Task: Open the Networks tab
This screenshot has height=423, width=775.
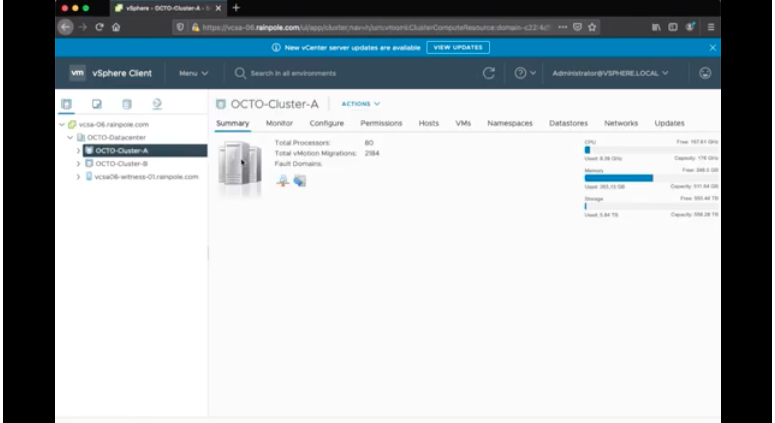Action: coord(621,123)
